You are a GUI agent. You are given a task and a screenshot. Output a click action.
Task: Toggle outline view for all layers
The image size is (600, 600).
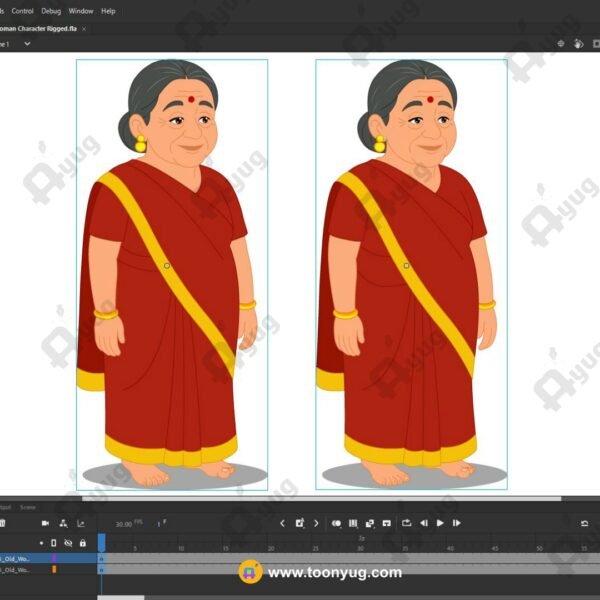point(54,543)
